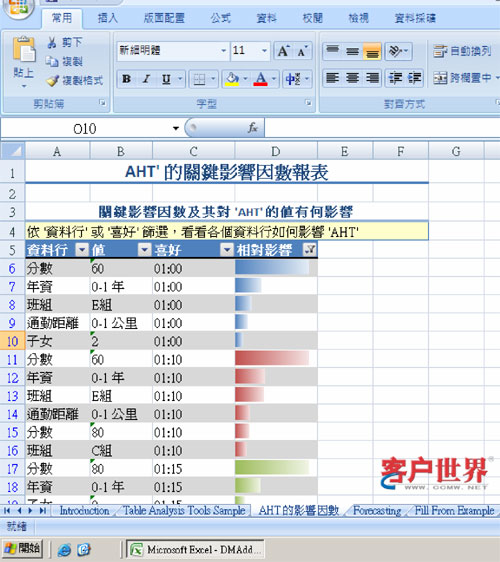500x562 pixels.
Task: Click the text orientation icon
Action: tap(396, 51)
